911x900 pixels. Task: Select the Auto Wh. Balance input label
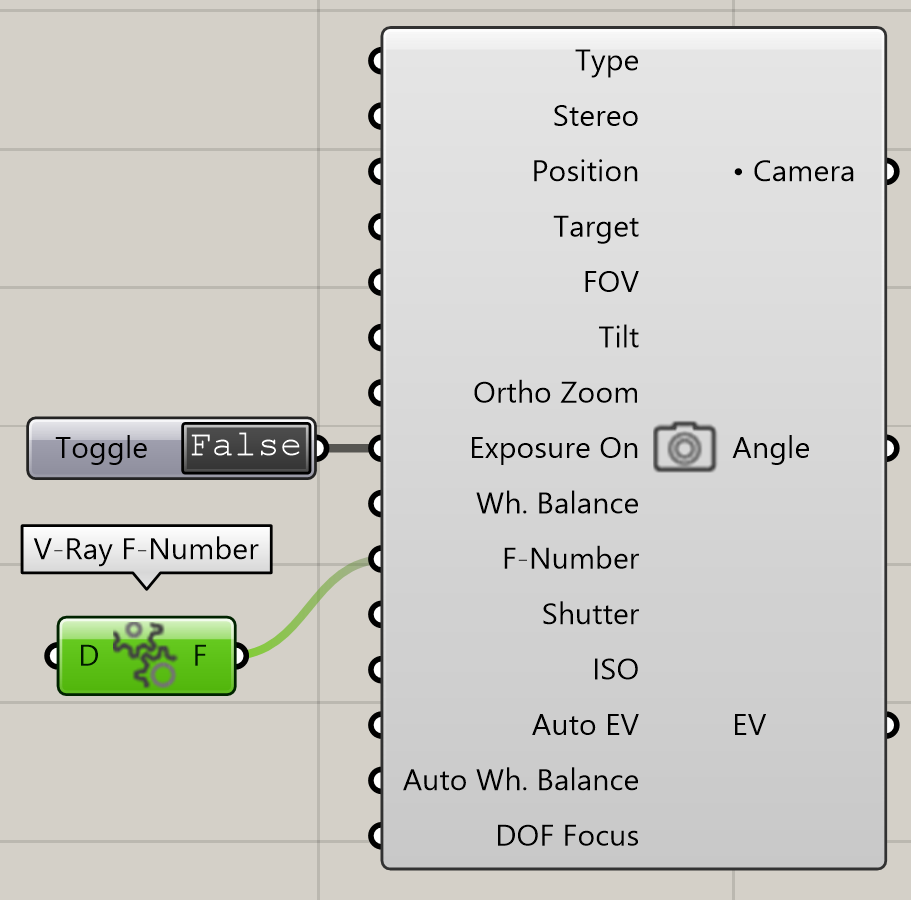521,780
